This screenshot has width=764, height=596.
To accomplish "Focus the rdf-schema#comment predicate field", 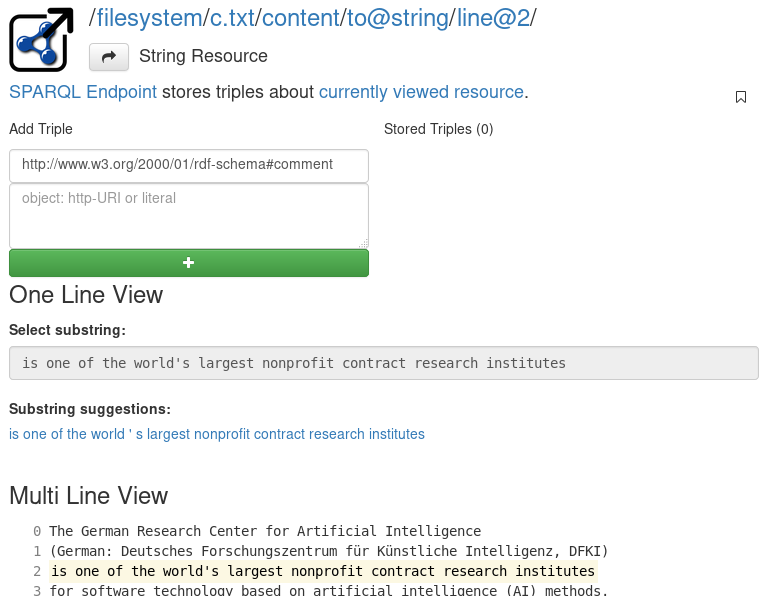I will (x=189, y=166).
